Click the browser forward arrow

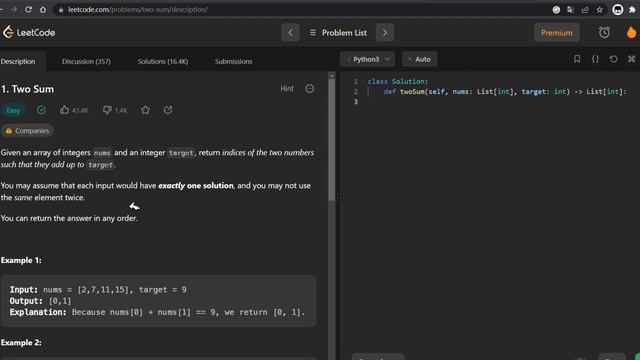point(13,9)
